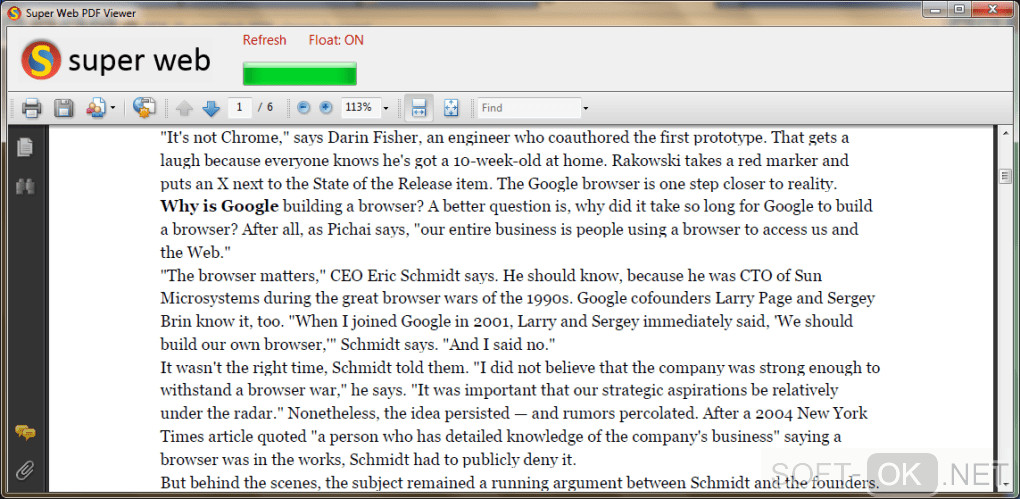Click the share/email file icon
The width and height of the screenshot is (1020, 499).
(x=96, y=107)
